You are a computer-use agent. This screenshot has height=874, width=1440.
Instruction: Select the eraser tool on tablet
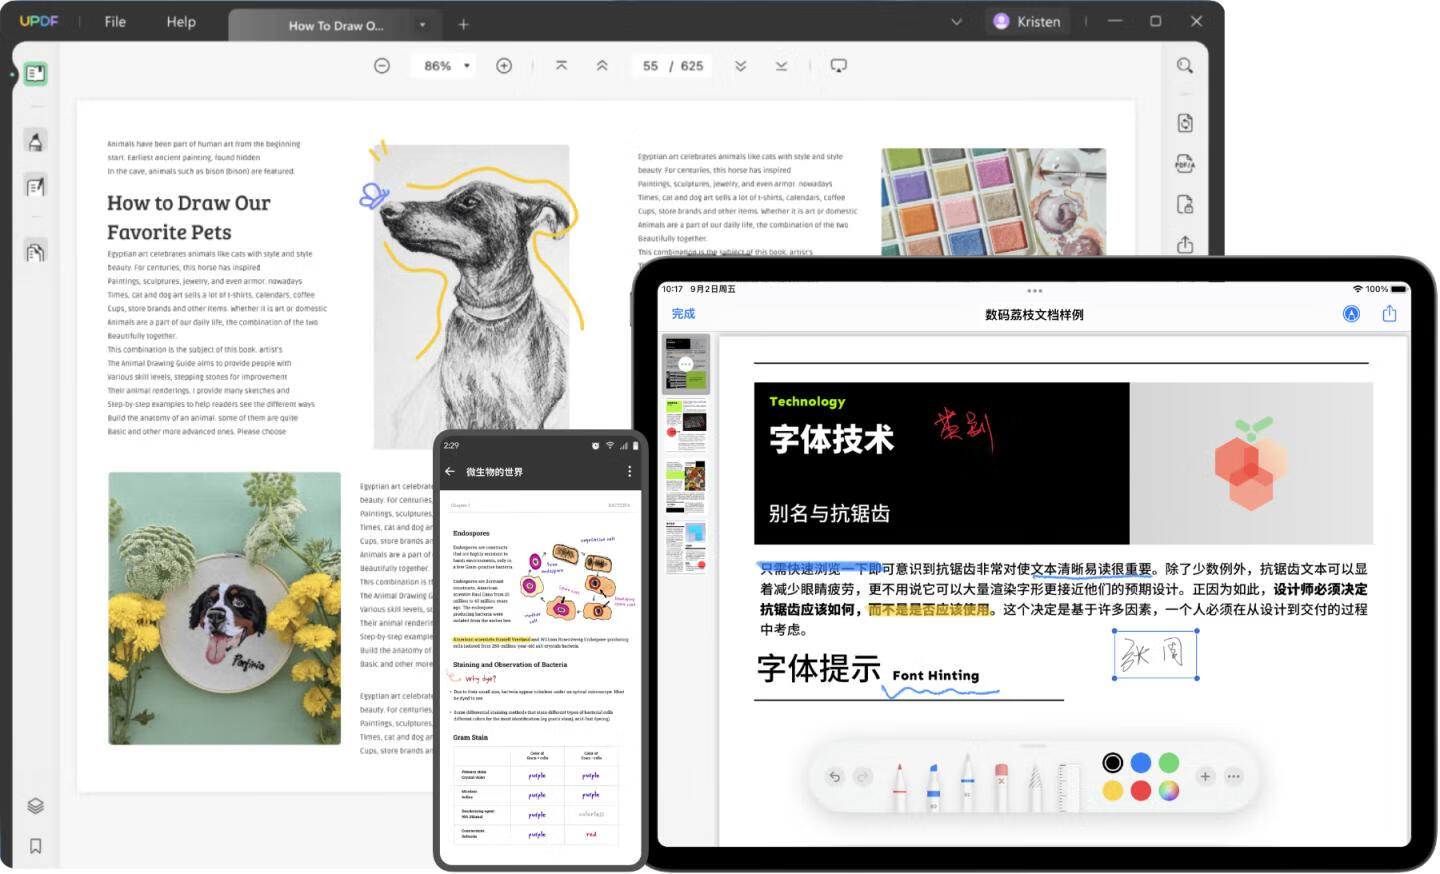1001,786
